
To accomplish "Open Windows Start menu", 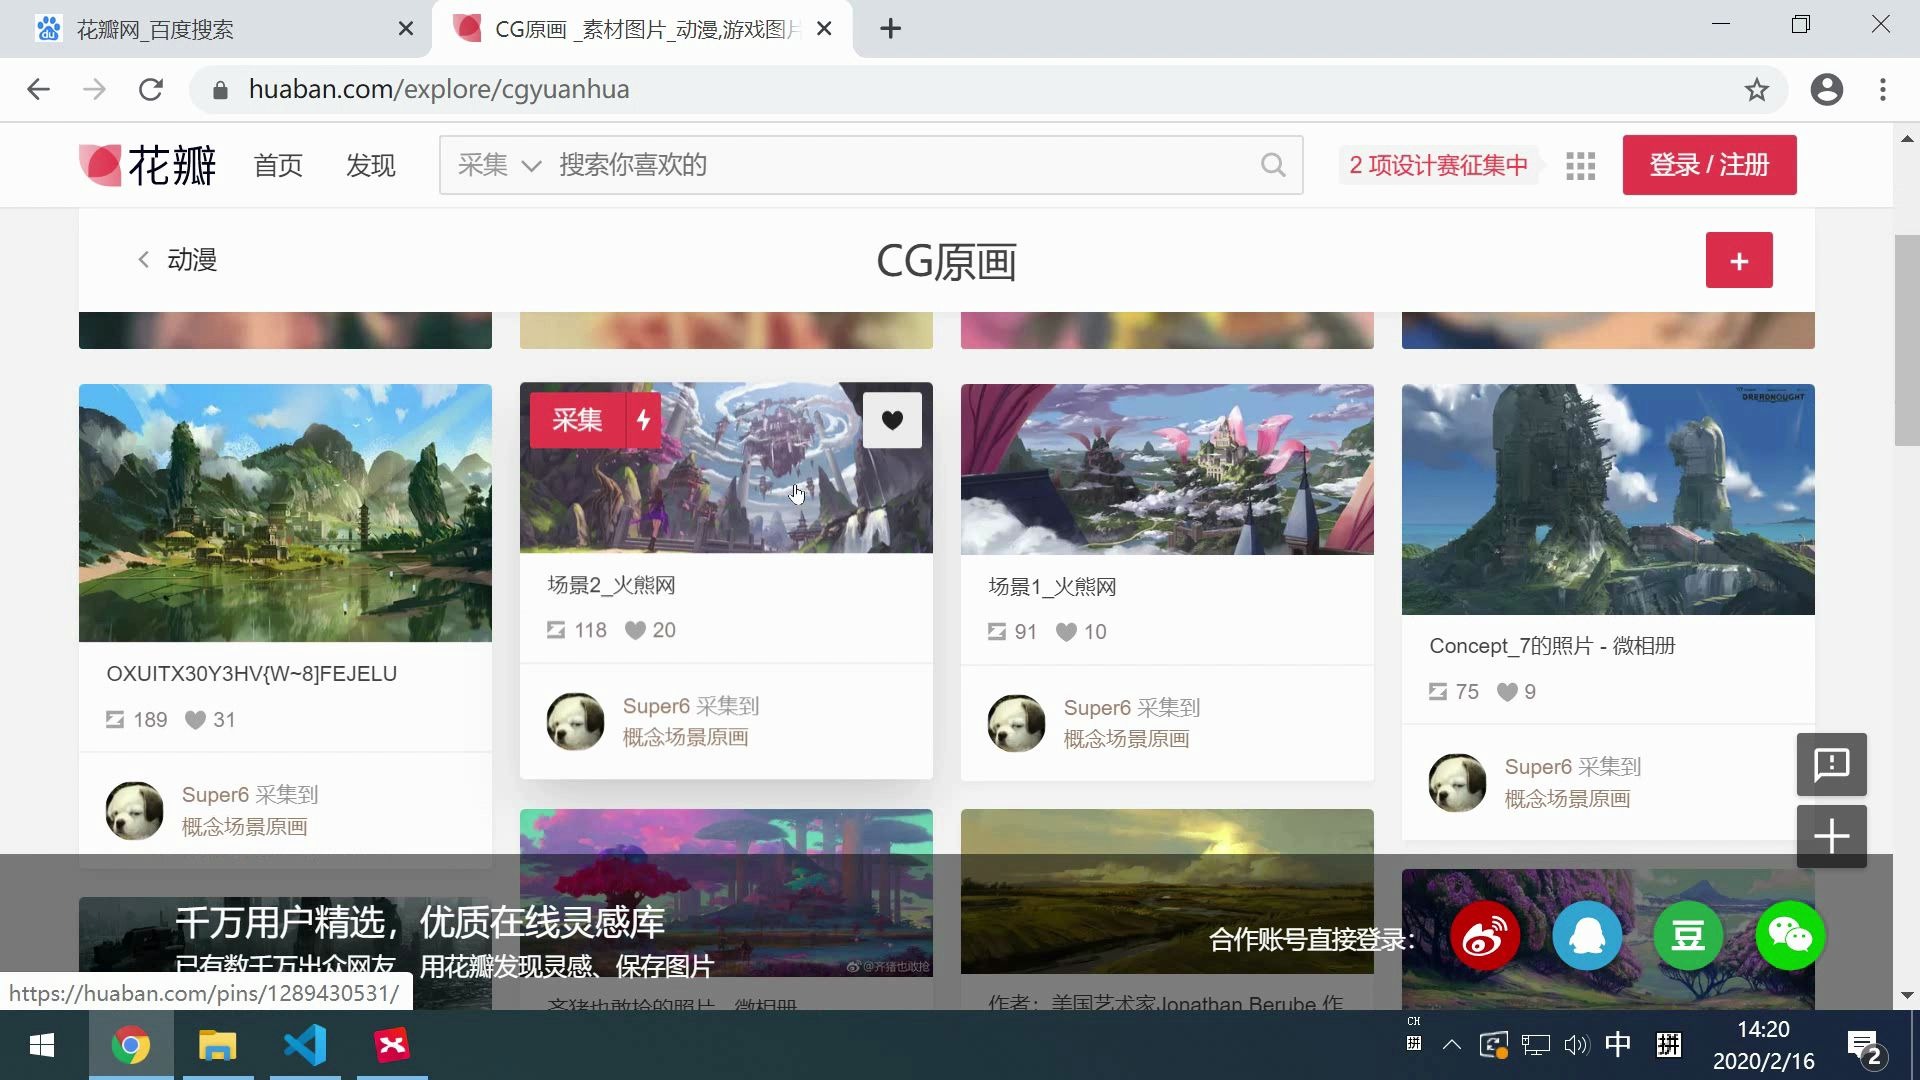I will click(42, 1046).
